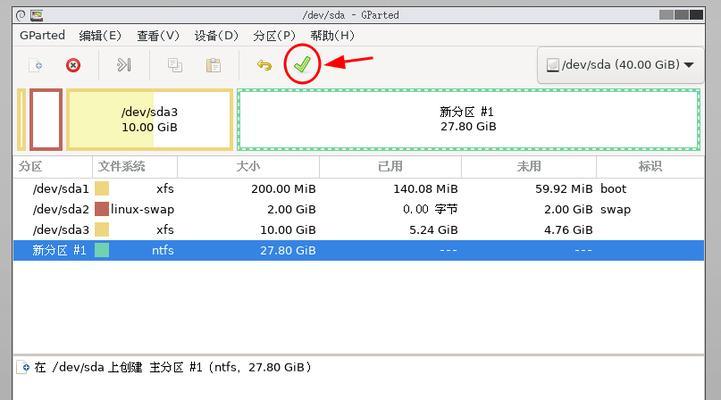The height and width of the screenshot is (400, 721).
Task: Click the 标识 column header
Action: point(650,166)
